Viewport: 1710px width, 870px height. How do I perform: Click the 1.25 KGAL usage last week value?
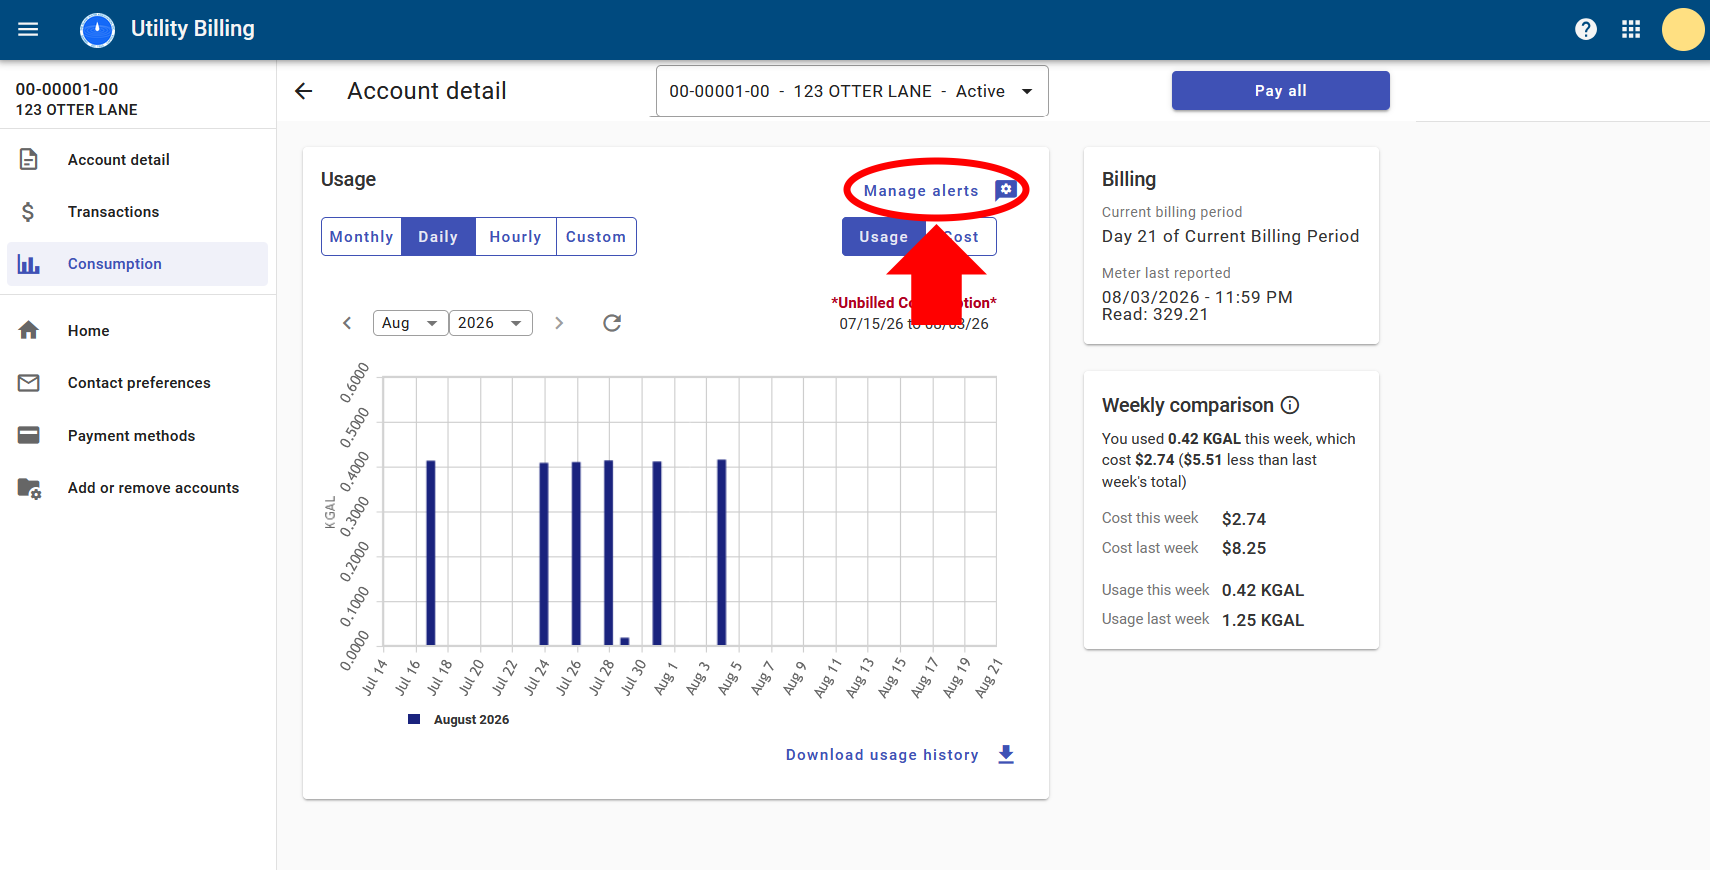[1263, 620]
